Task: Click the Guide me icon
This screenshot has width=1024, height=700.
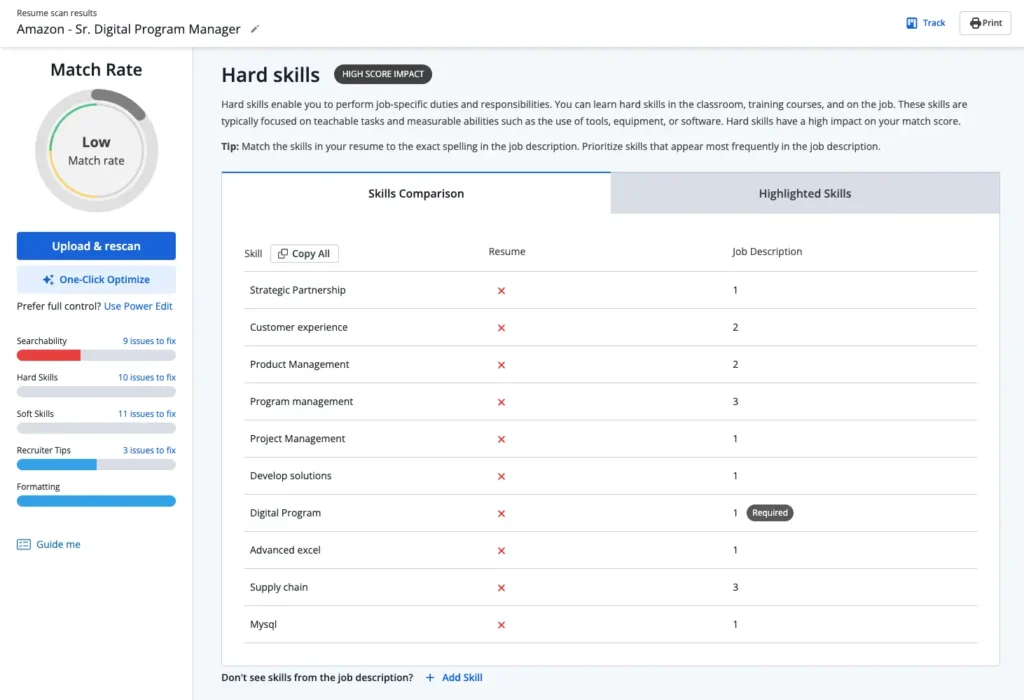Action: pyautogui.click(x=24, y=545)
